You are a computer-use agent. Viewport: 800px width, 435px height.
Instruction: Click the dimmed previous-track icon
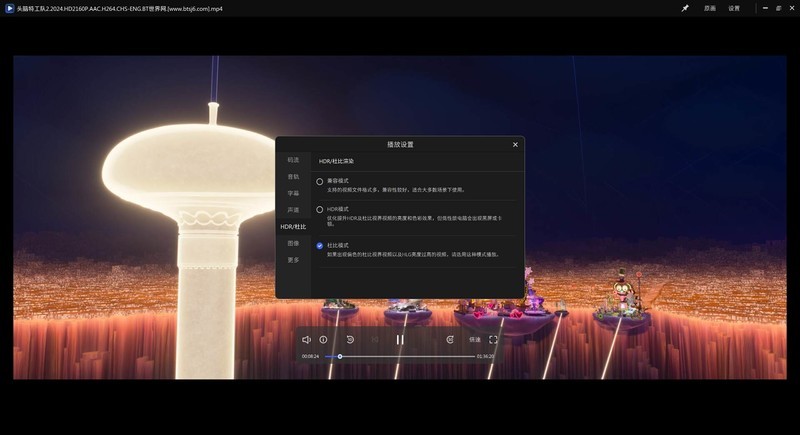tap(375, 340)
